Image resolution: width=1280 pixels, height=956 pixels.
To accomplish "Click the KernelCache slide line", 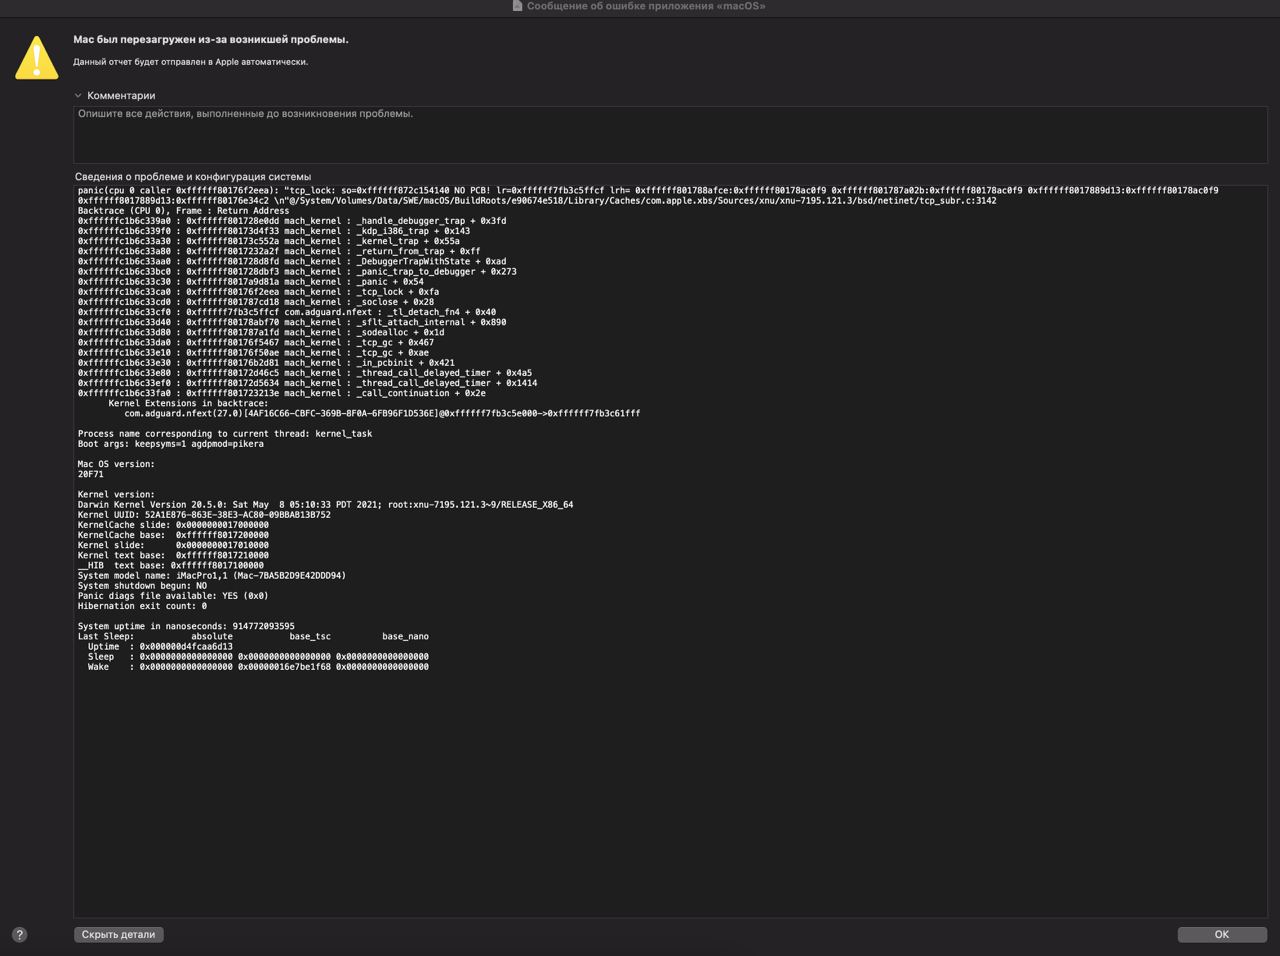I will tap(173, 525).
